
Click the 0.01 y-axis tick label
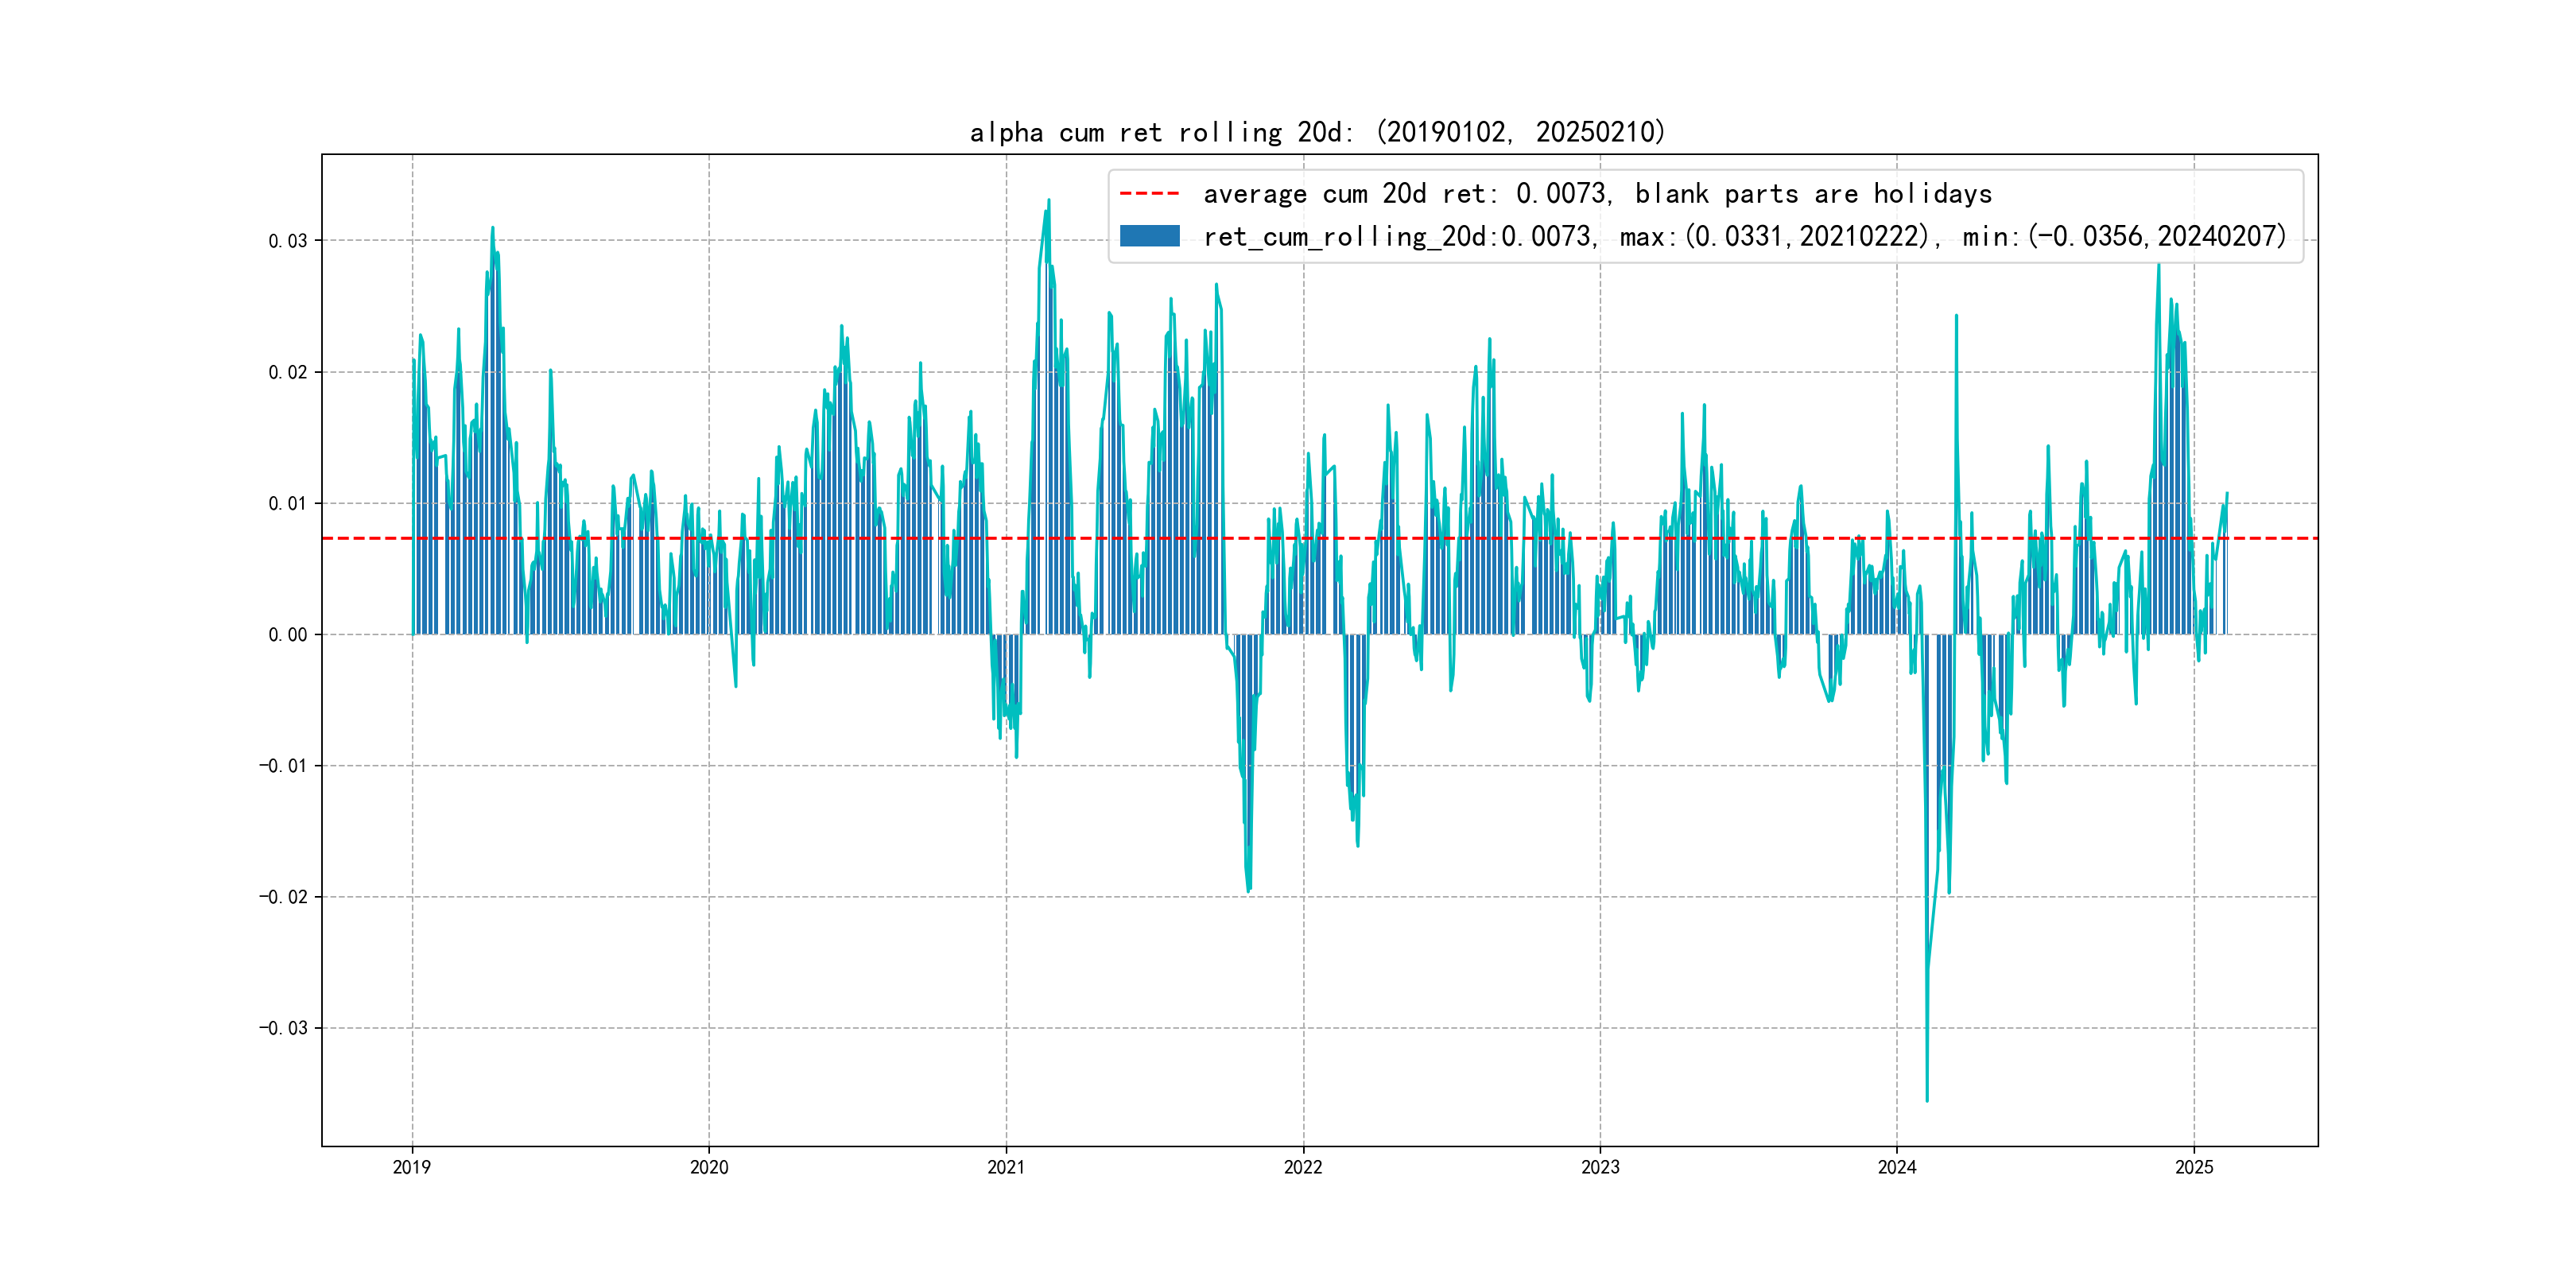[287, 503]
